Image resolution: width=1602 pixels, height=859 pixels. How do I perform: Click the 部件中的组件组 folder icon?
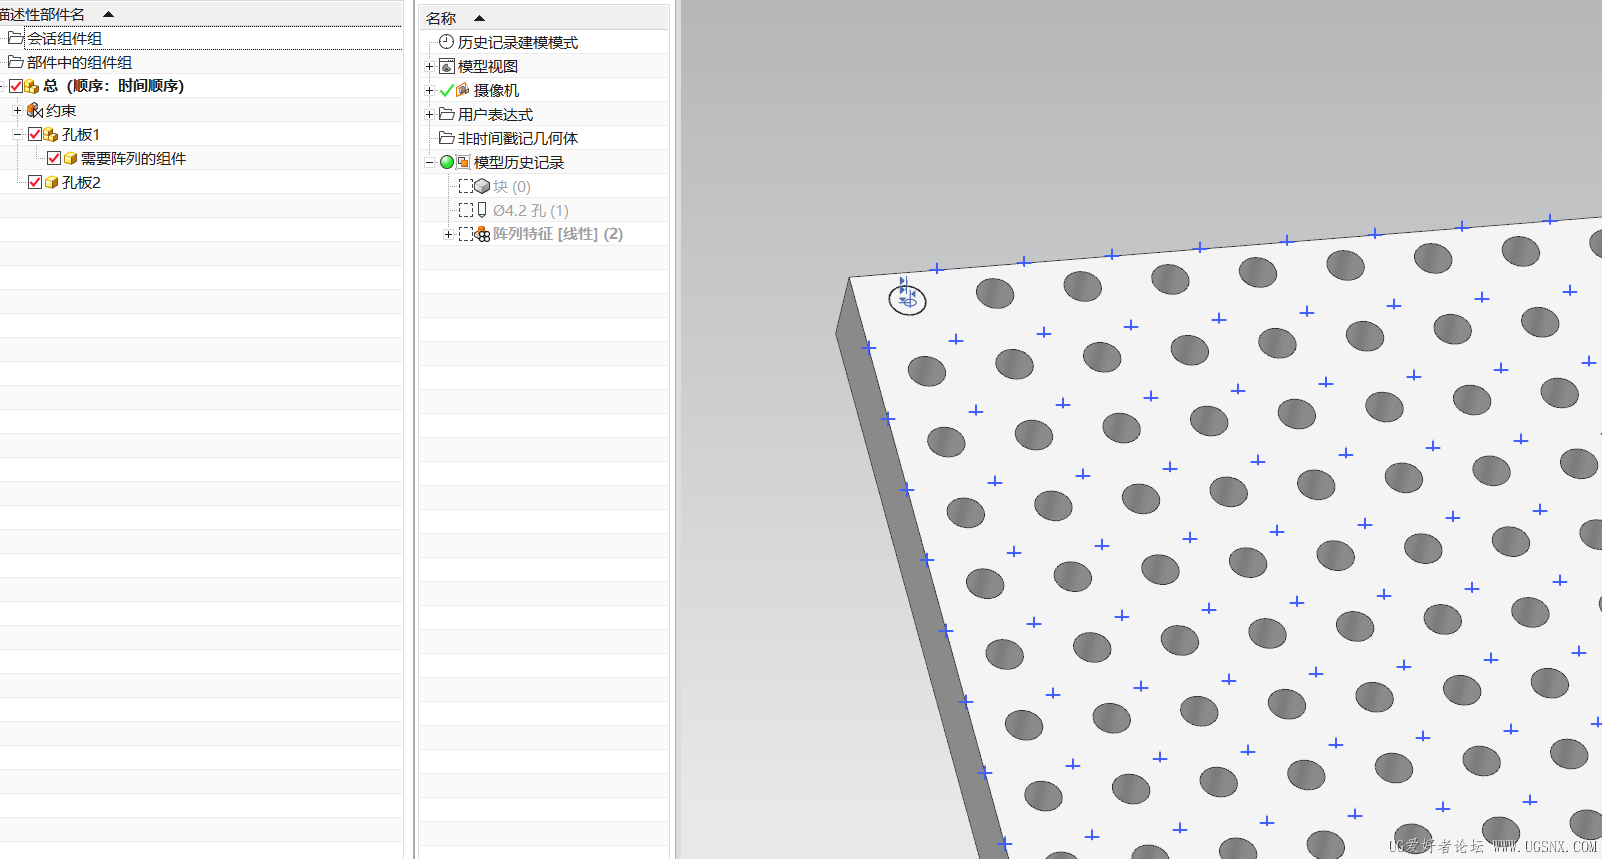(x=15, y=62)
